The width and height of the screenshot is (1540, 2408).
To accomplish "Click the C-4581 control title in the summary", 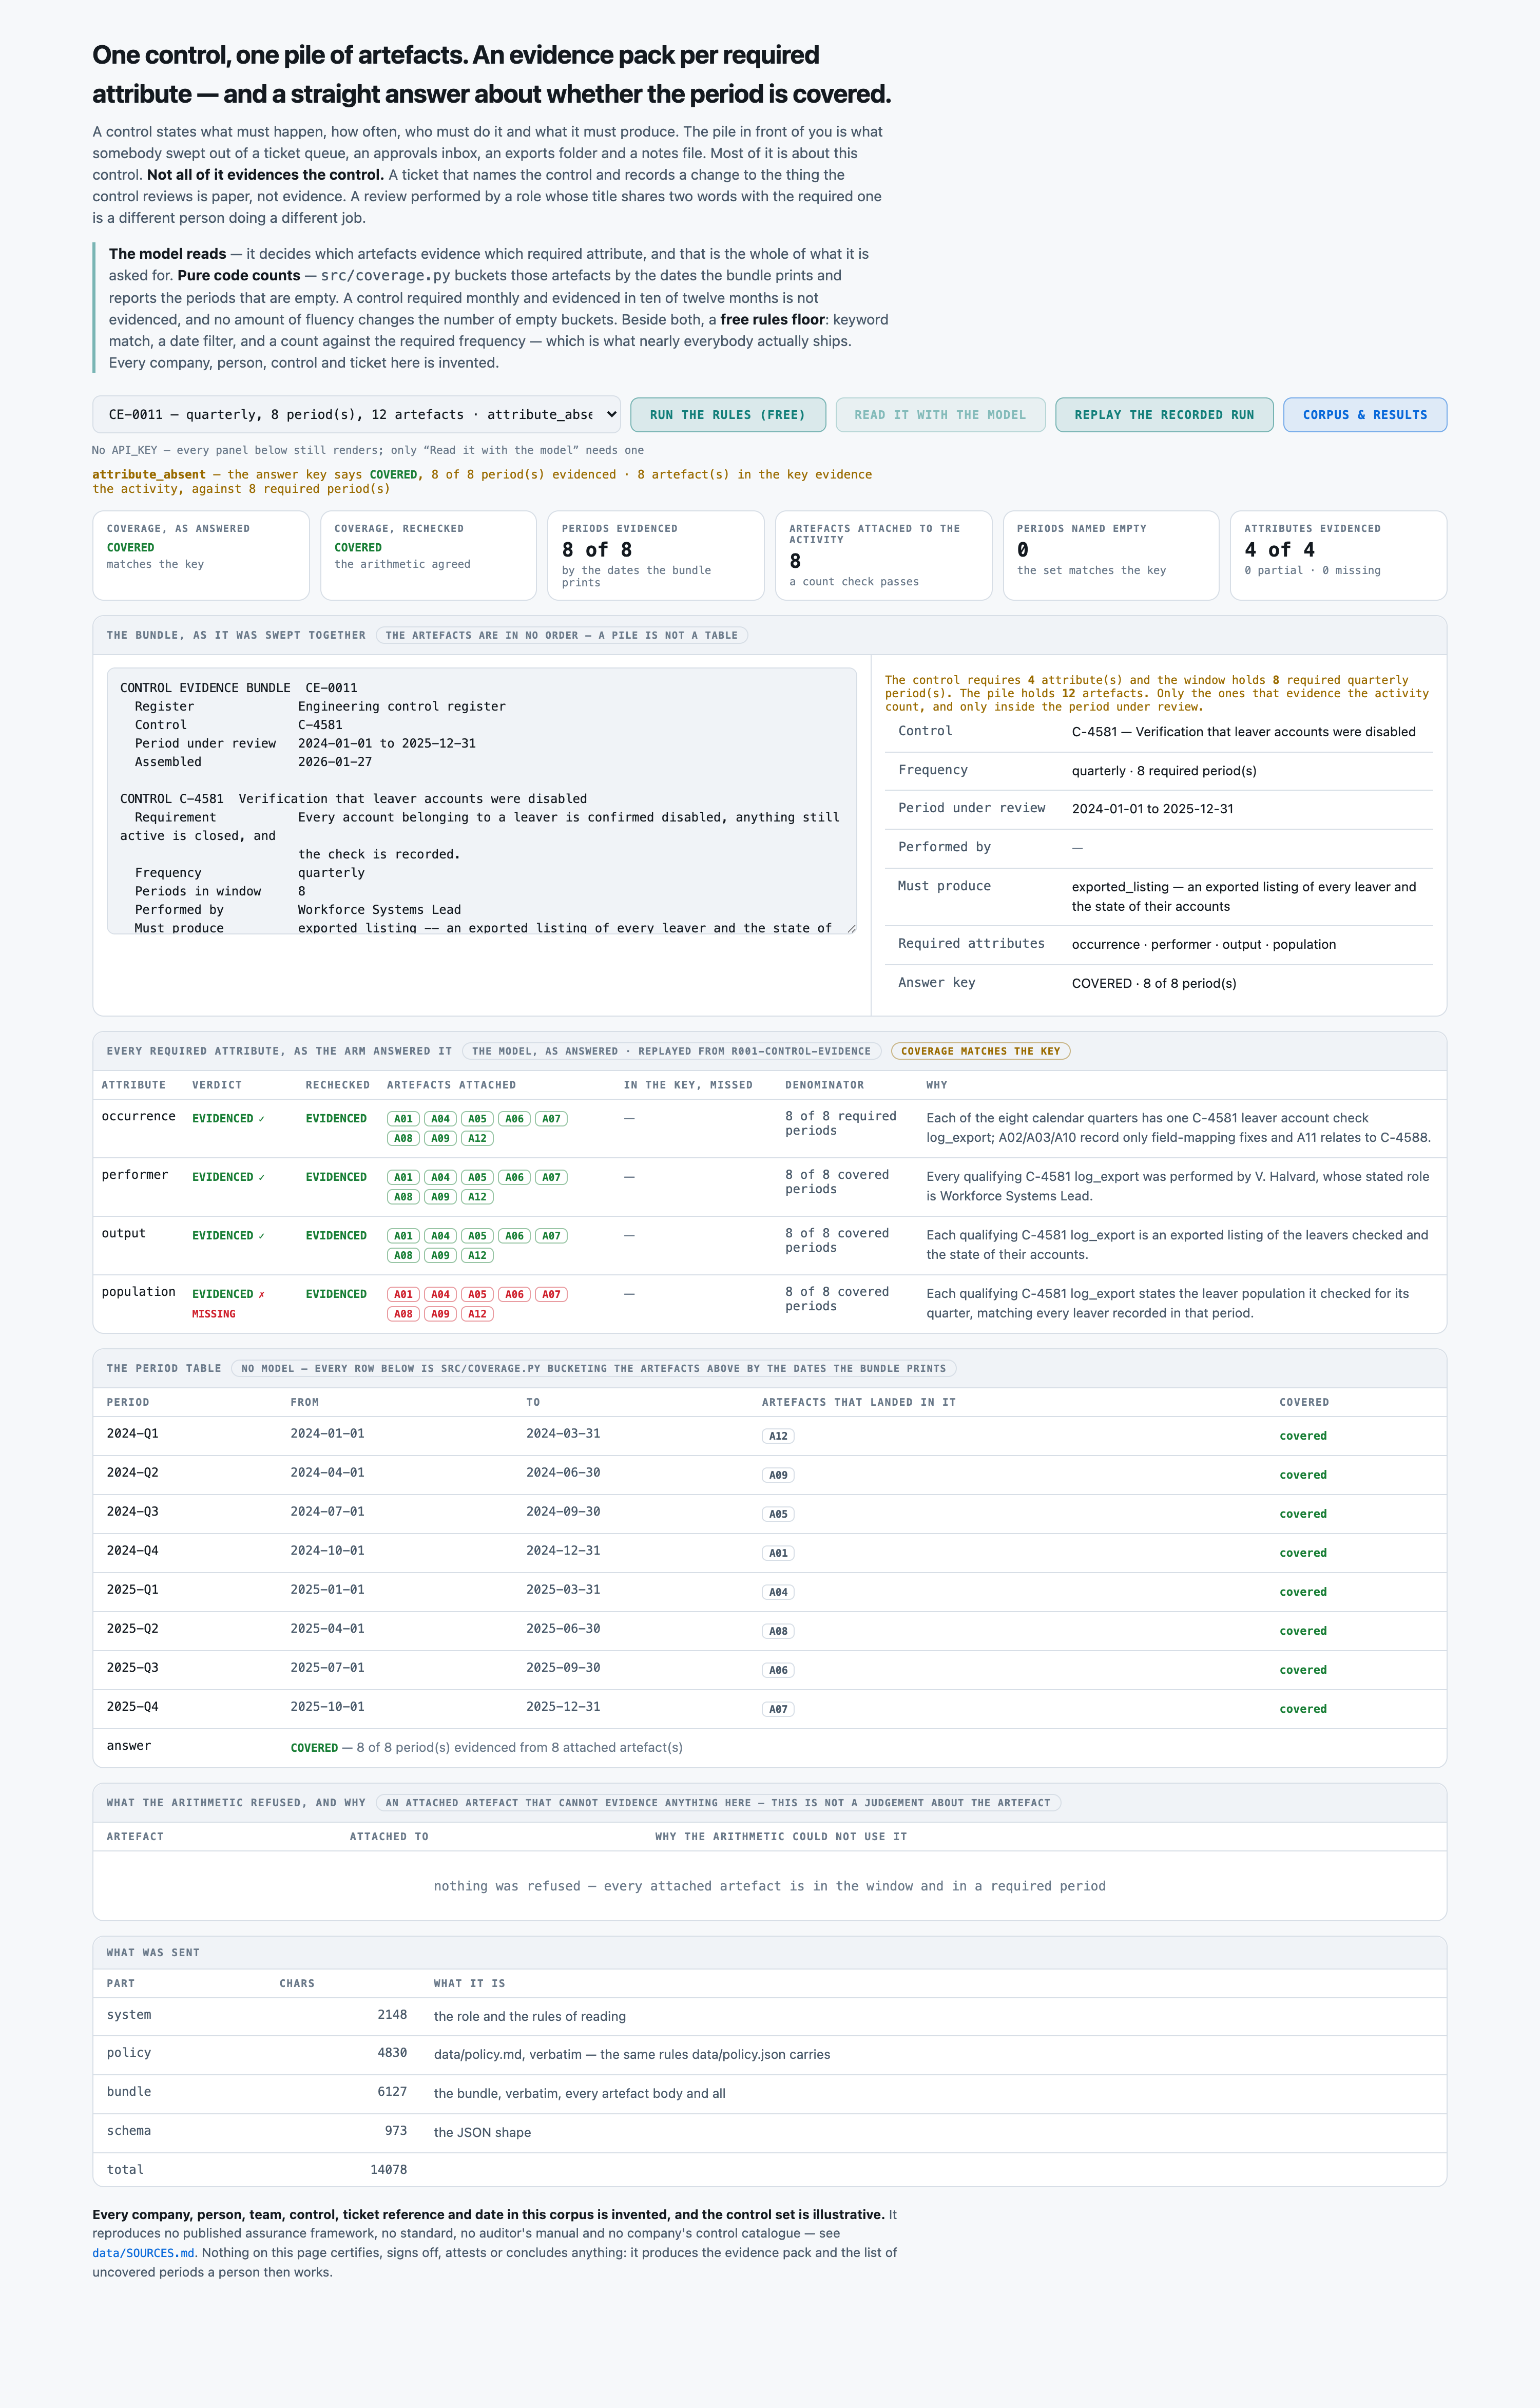I will [x=1244, y=732].
